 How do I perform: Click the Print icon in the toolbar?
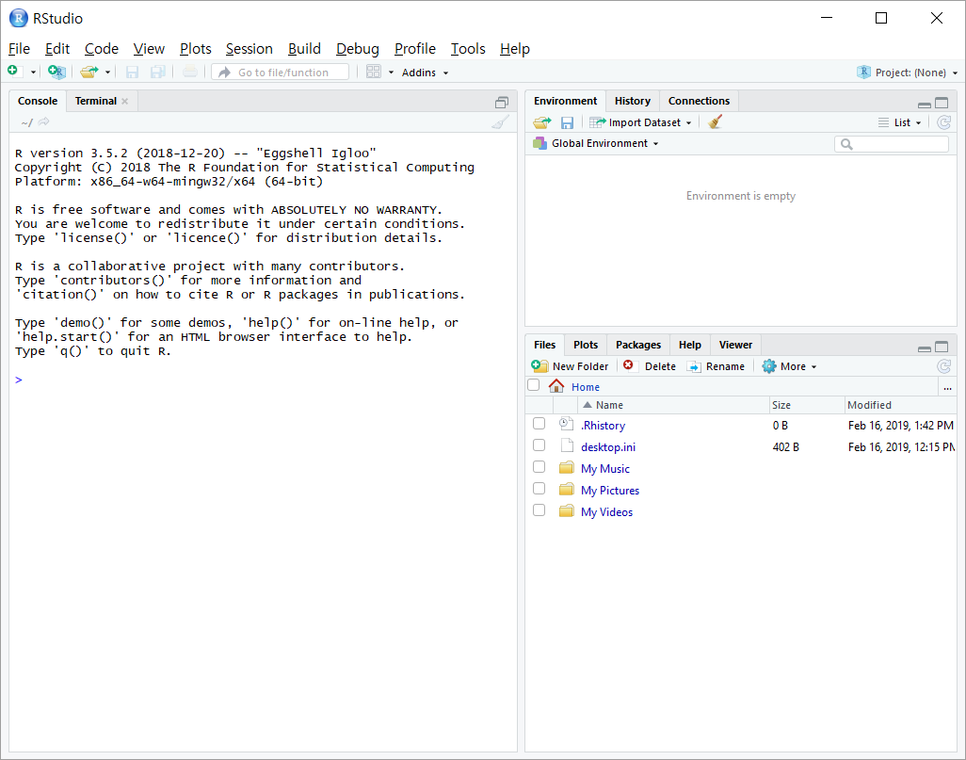[x=190, y=72]
